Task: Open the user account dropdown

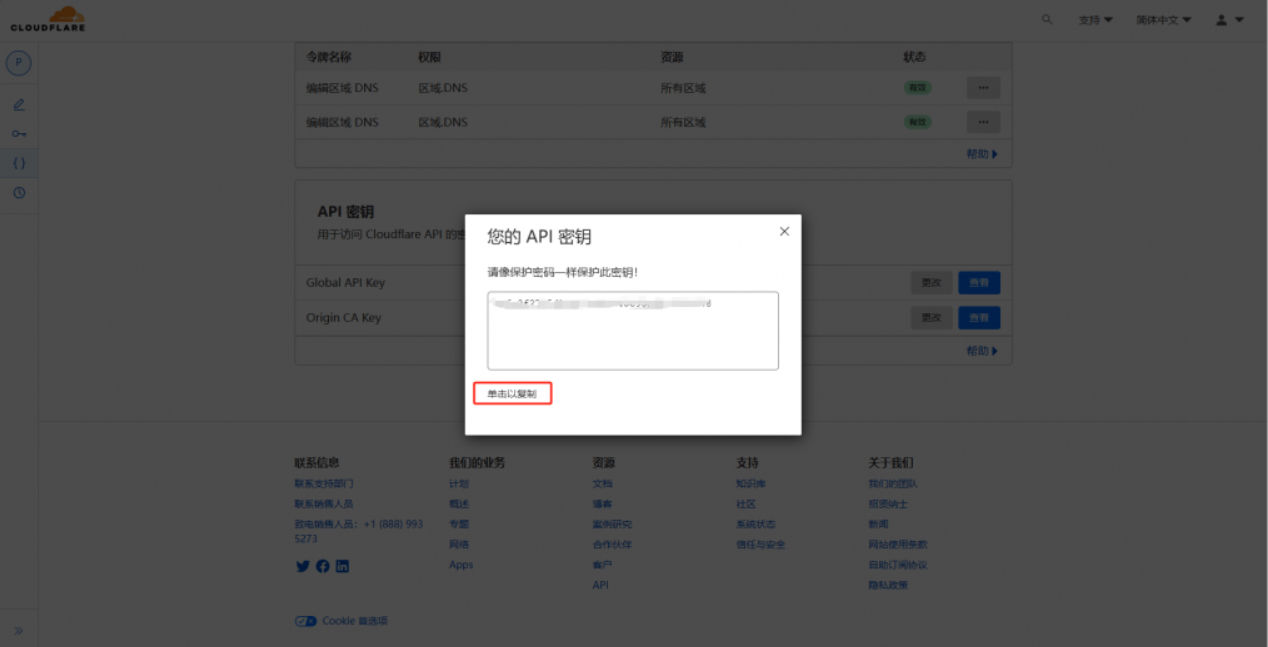Action: [1229, 20]
